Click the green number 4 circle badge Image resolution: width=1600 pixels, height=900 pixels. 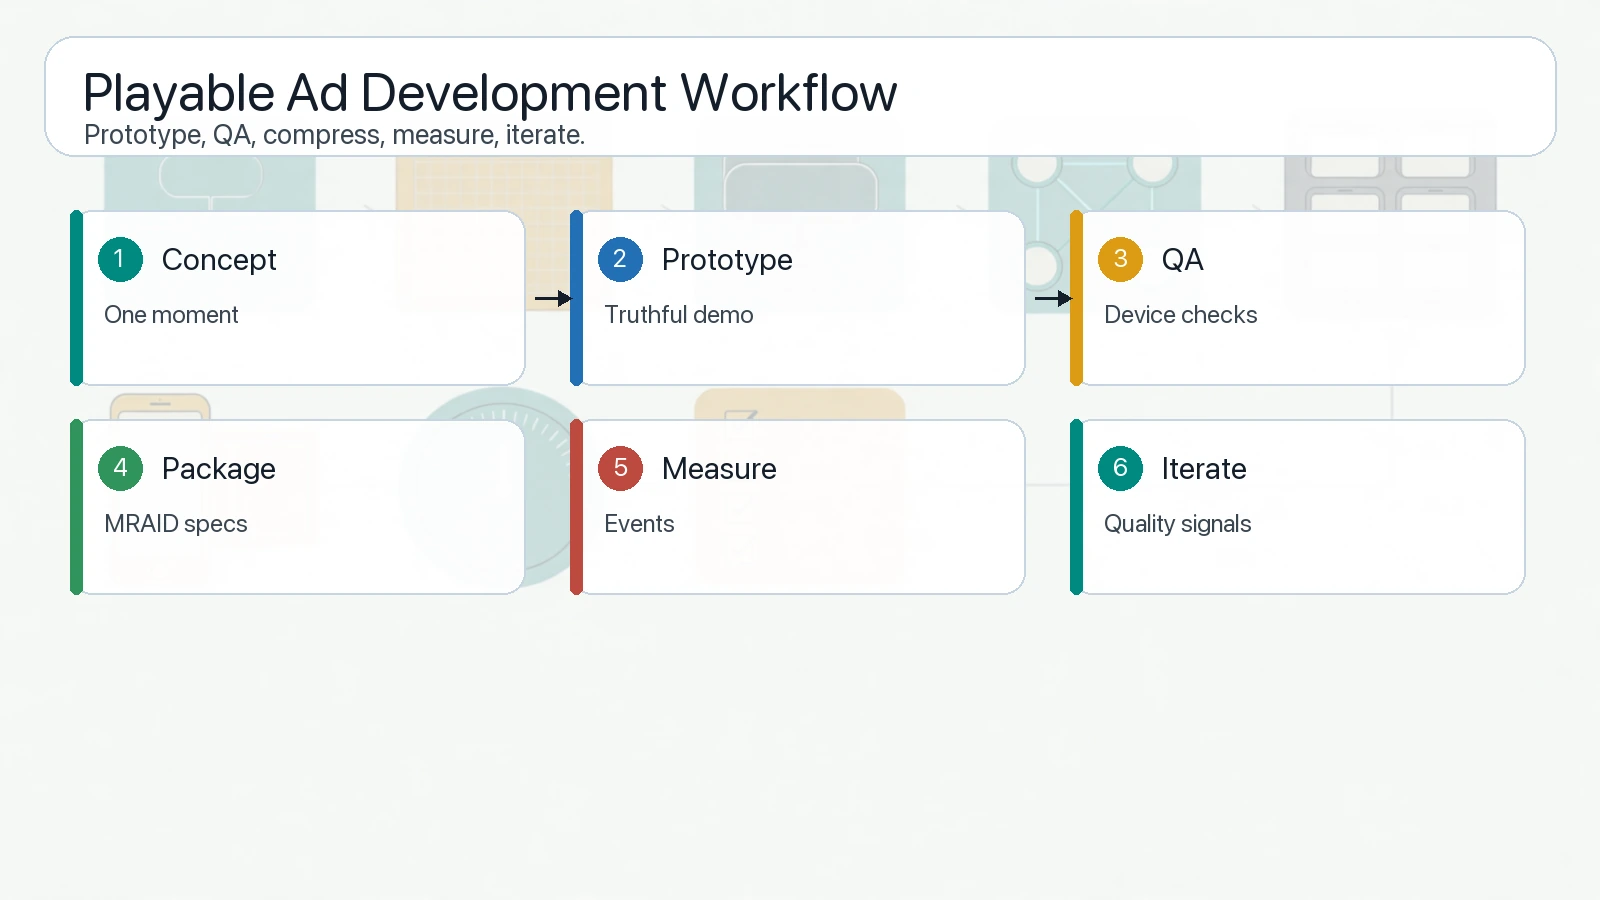[x=120, y=469]
